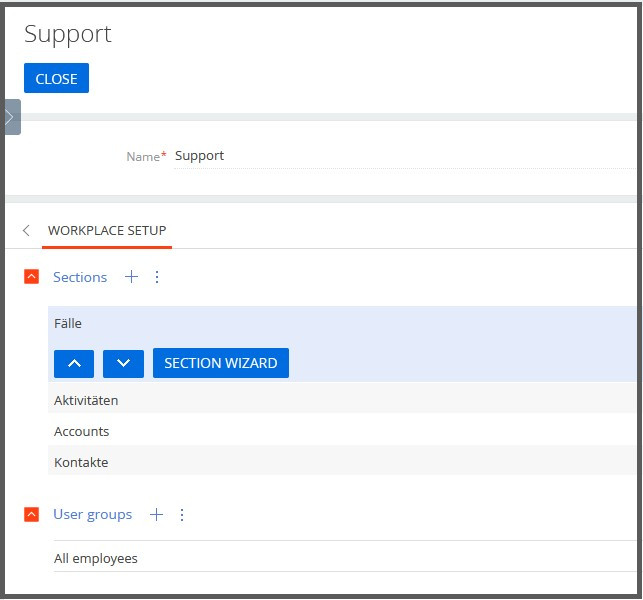The image size is (643, 600).
Task: Click the Name input field
Action: tap(405, 156)
